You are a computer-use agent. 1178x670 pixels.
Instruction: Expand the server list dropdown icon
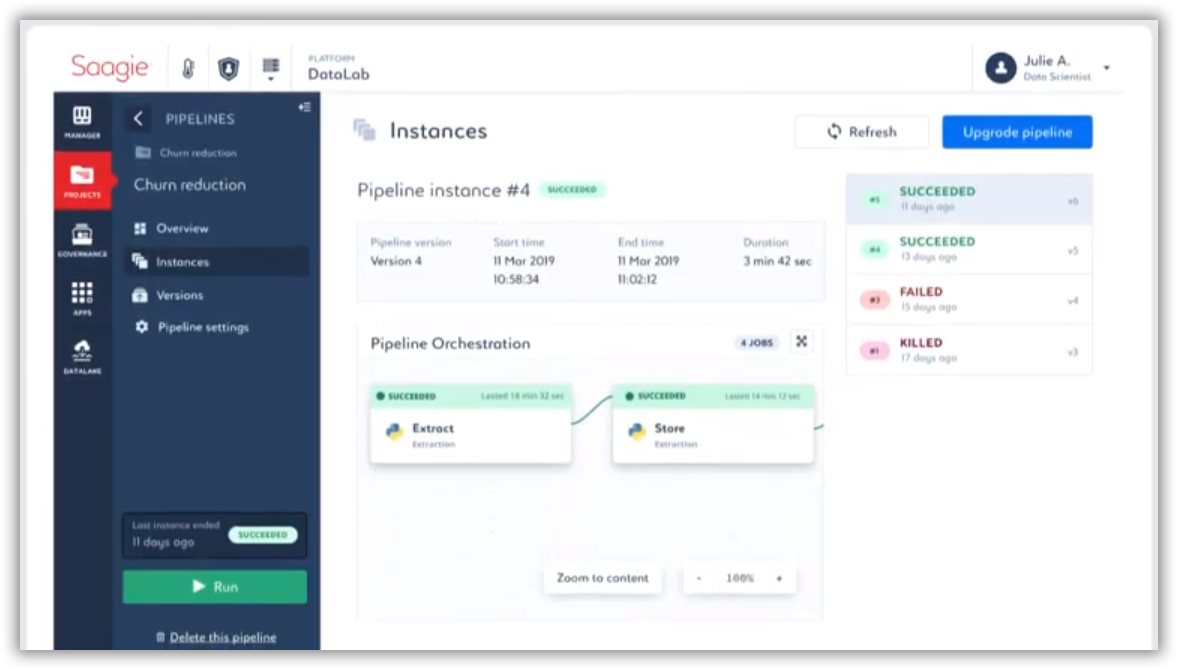[270, 69]
